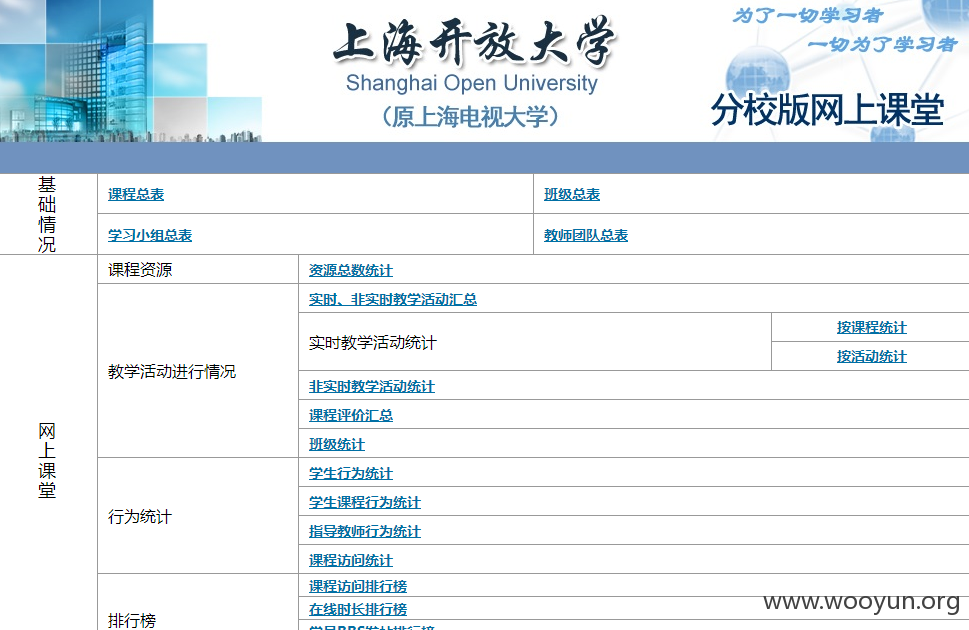Screen dimensions: 969x630
Task: Click the 网上课堂 section header
Action: 47,460
